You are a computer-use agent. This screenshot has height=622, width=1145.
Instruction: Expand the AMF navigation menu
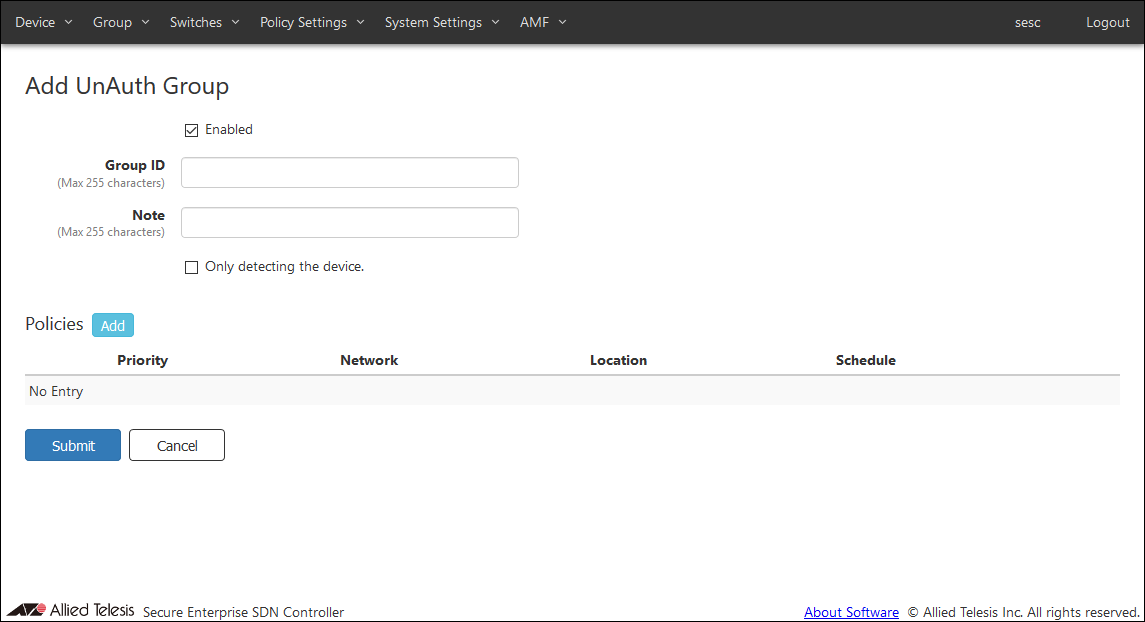542,22
